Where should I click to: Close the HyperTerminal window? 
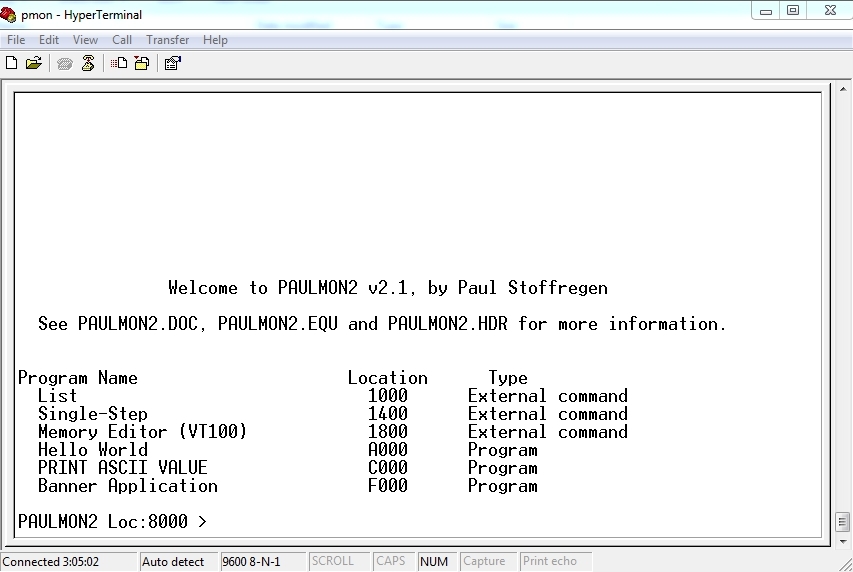coord(831,11)
